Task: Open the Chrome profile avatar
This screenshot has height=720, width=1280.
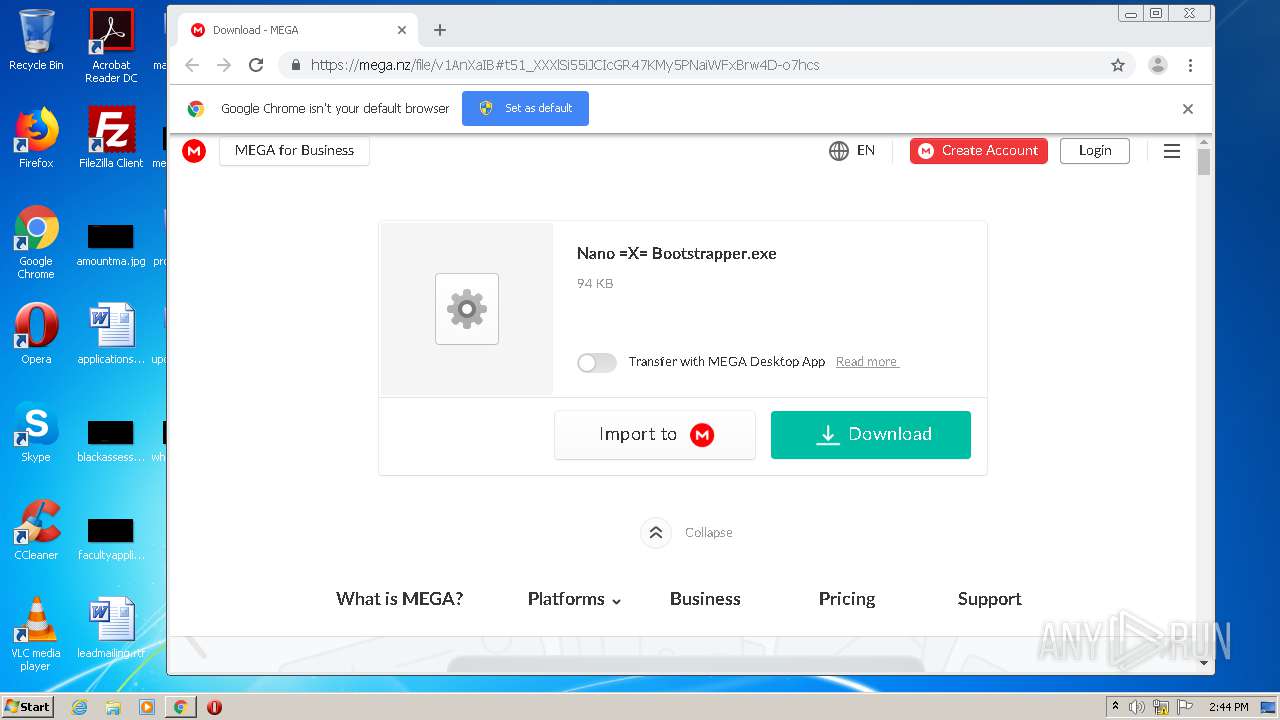Action: (x=1158, y=65)
